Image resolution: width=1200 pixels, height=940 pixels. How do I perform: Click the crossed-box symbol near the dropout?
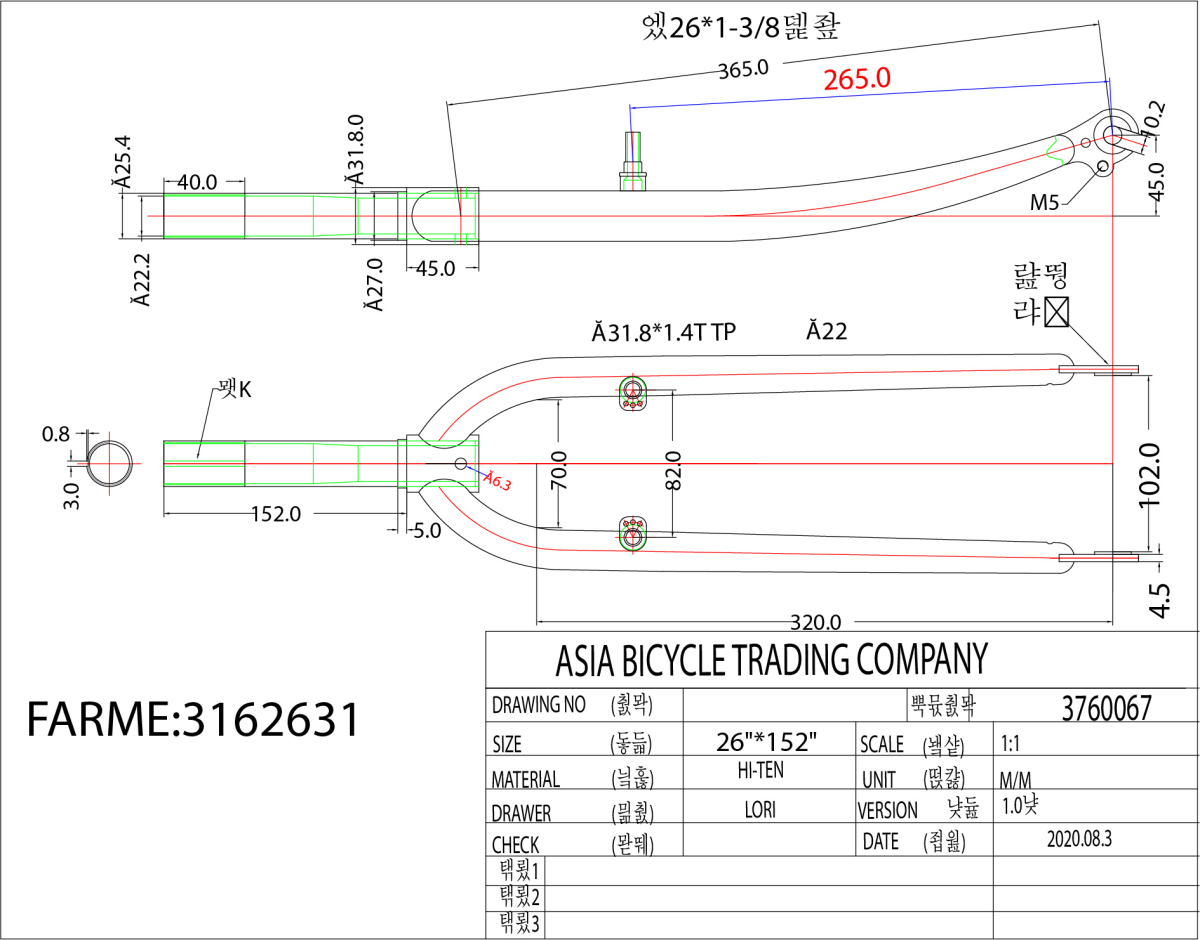click(1056, 312)
